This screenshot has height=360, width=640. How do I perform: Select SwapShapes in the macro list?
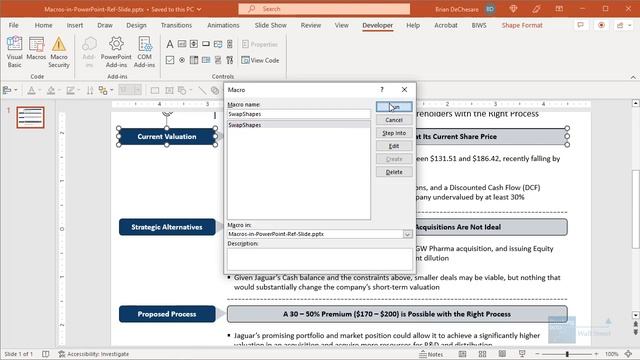(x=299, y=125)
